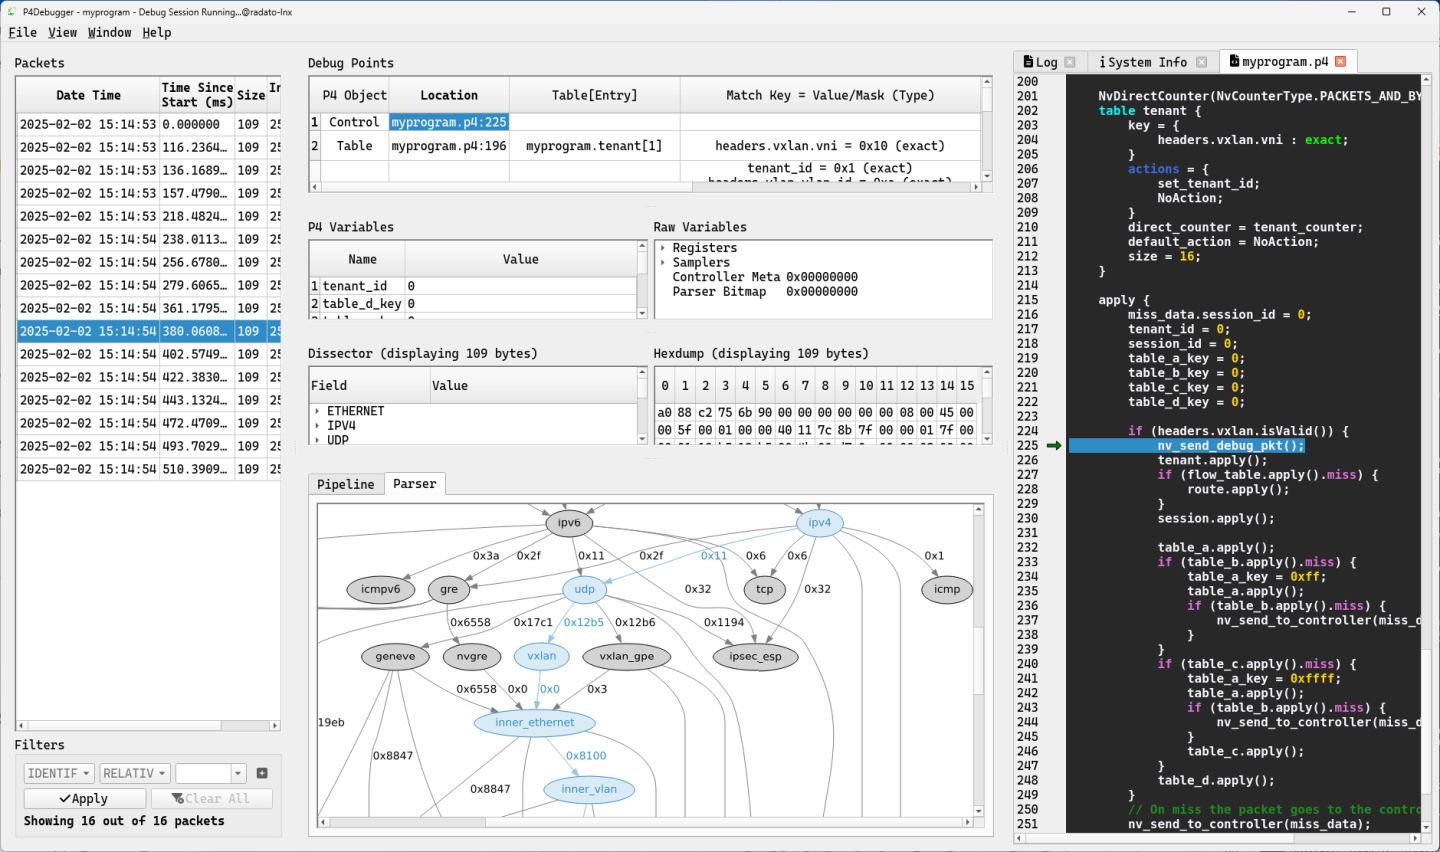Select the vxlan node in parser graph
Image resolution: width=1440 pixels, height=852 pixels.
[541, 656]
